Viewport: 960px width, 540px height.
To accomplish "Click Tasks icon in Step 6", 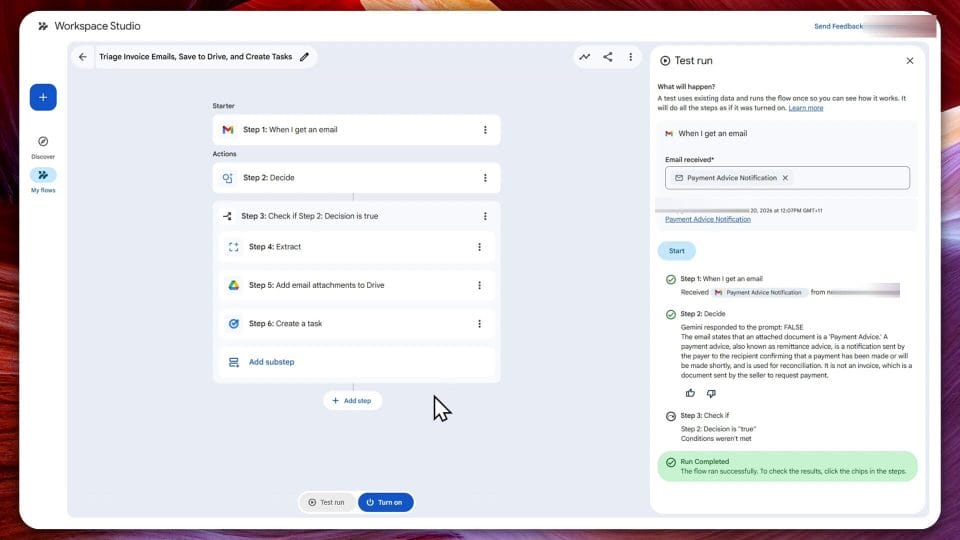I will [x=233, y=323].
